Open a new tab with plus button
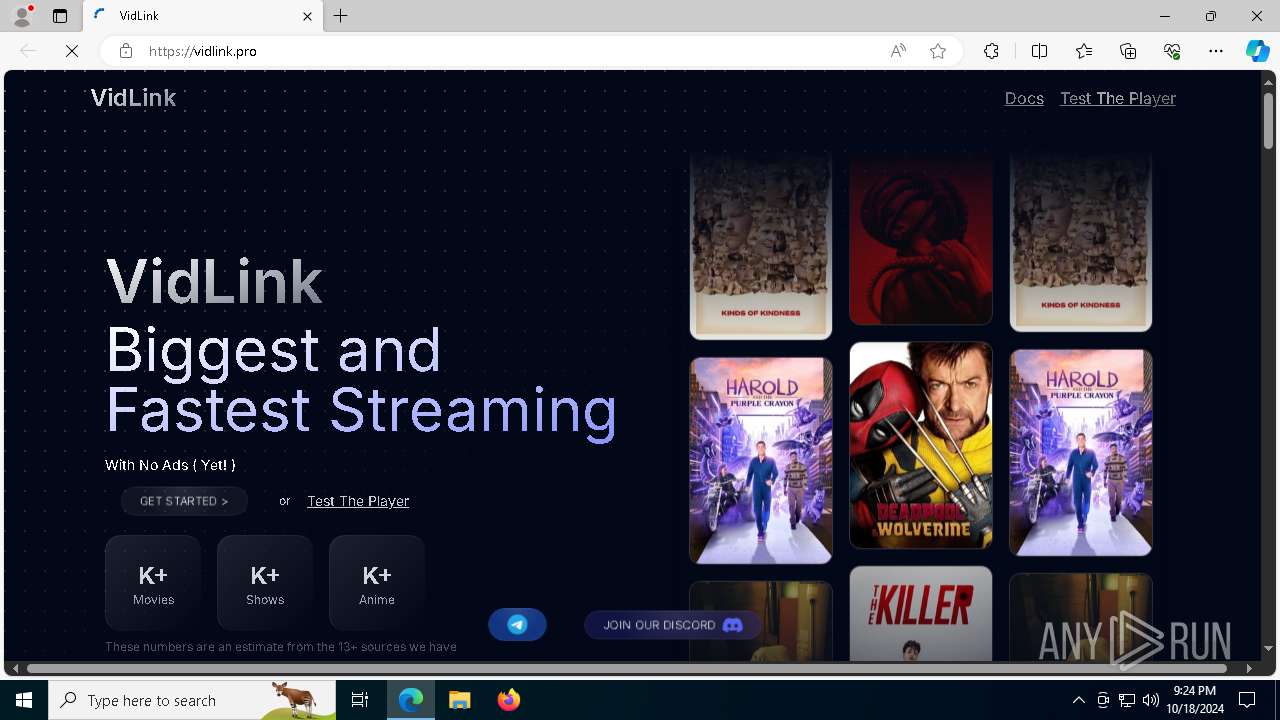The height and width of the screenshot is (720, 1280). [341, 16]
